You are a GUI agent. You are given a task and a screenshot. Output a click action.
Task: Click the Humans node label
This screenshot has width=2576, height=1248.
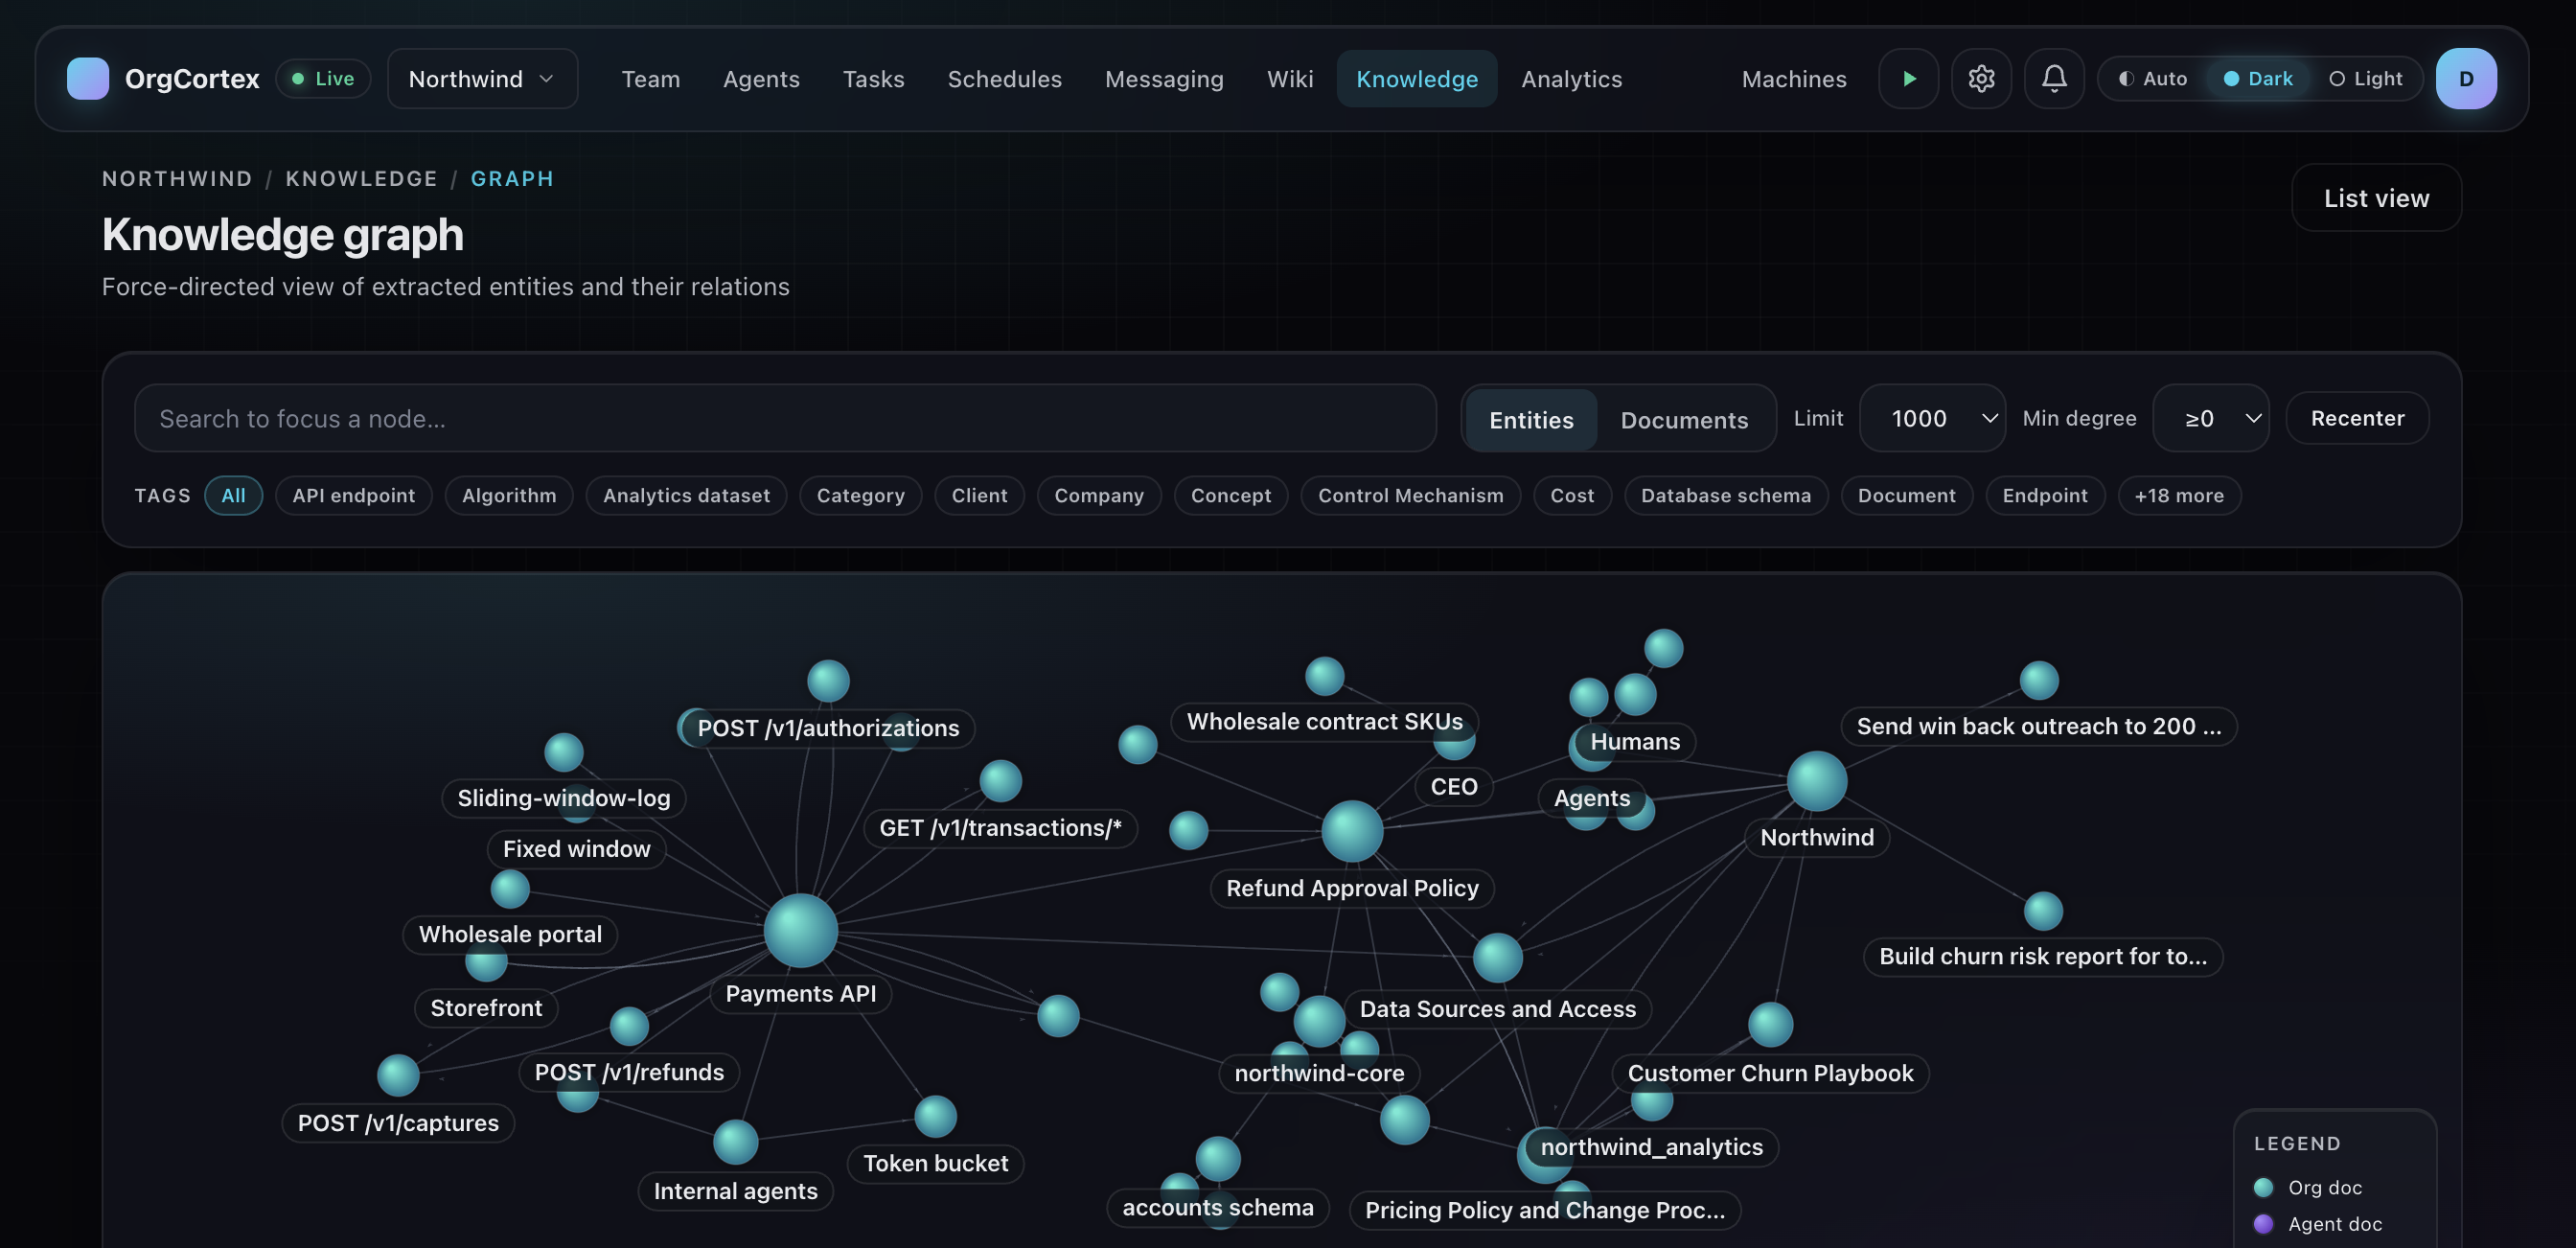click(1635, 741)
